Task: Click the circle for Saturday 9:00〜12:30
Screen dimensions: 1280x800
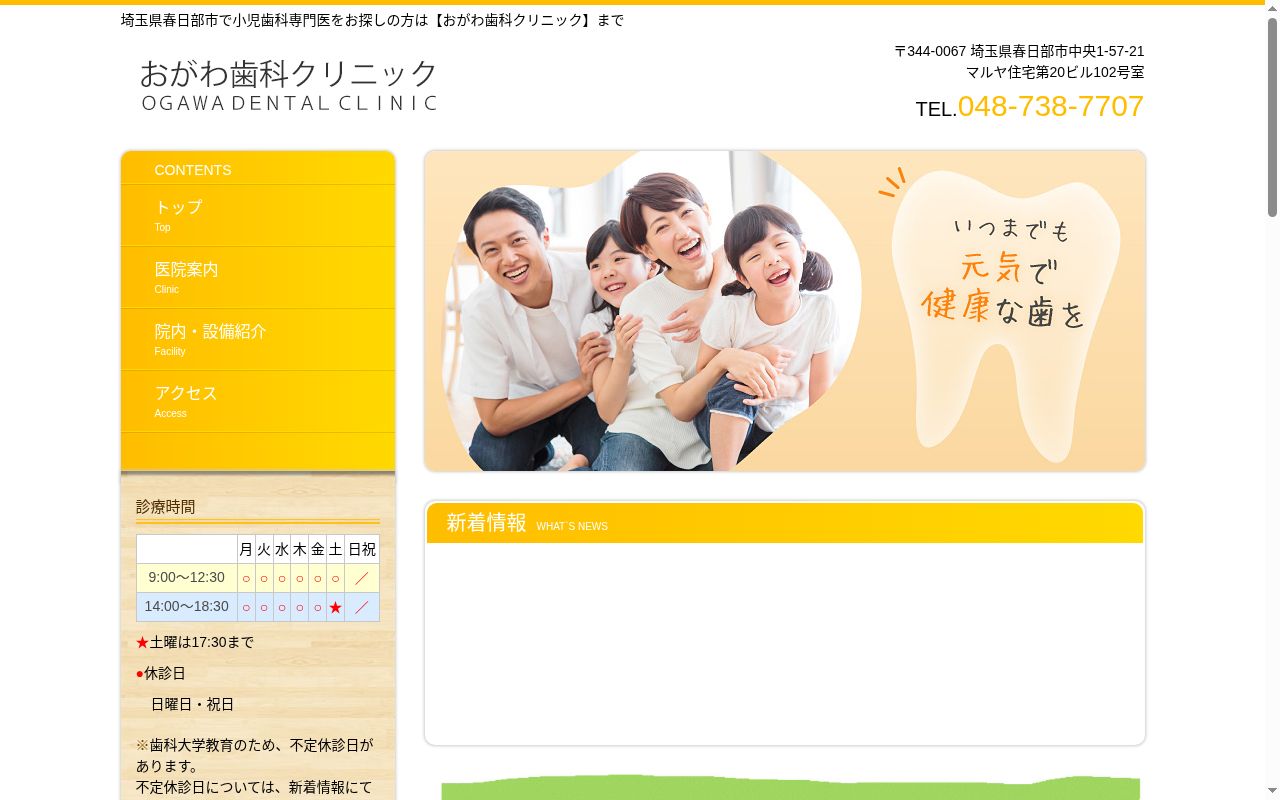Action: point(336,578)
